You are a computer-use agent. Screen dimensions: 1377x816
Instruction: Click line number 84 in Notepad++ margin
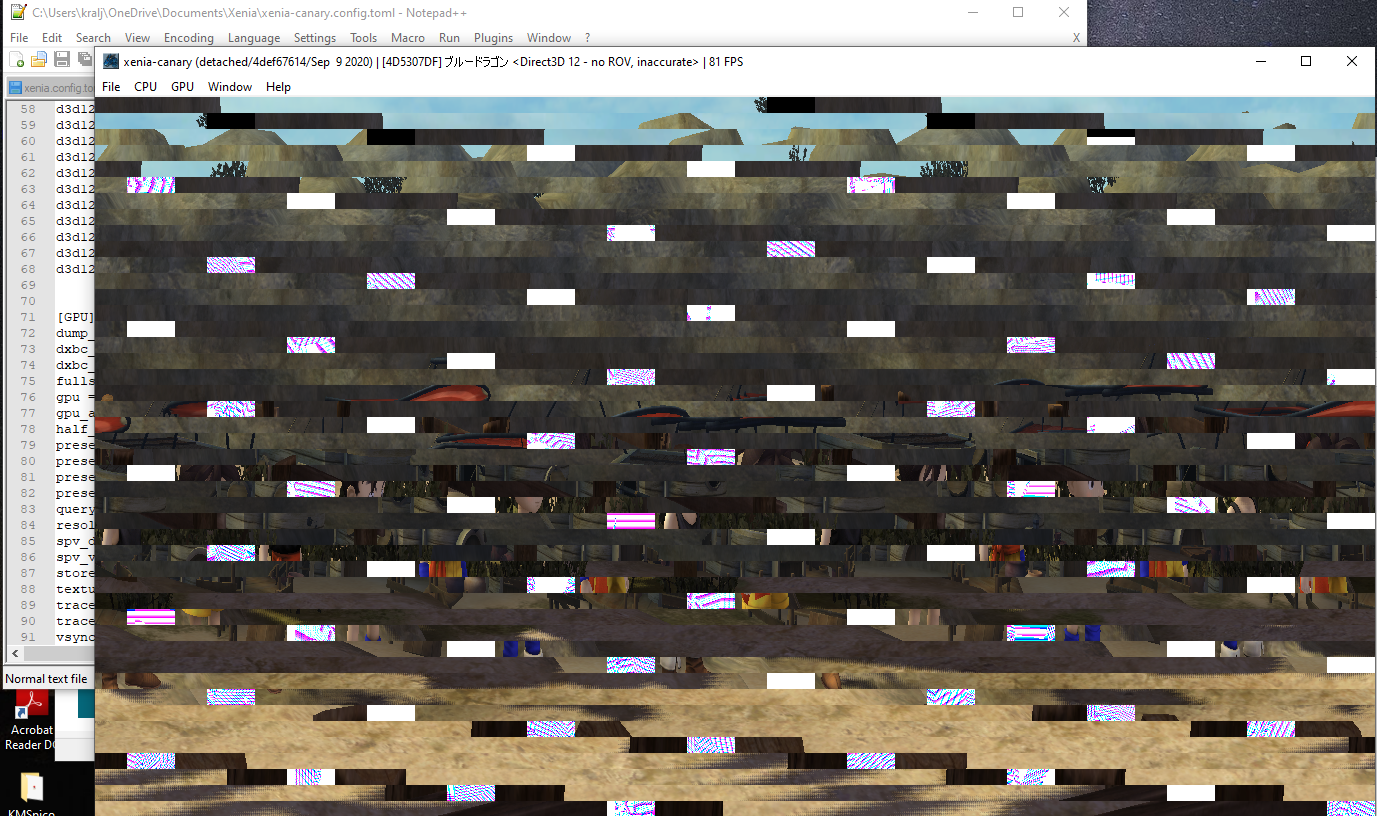tap(28, 525)
